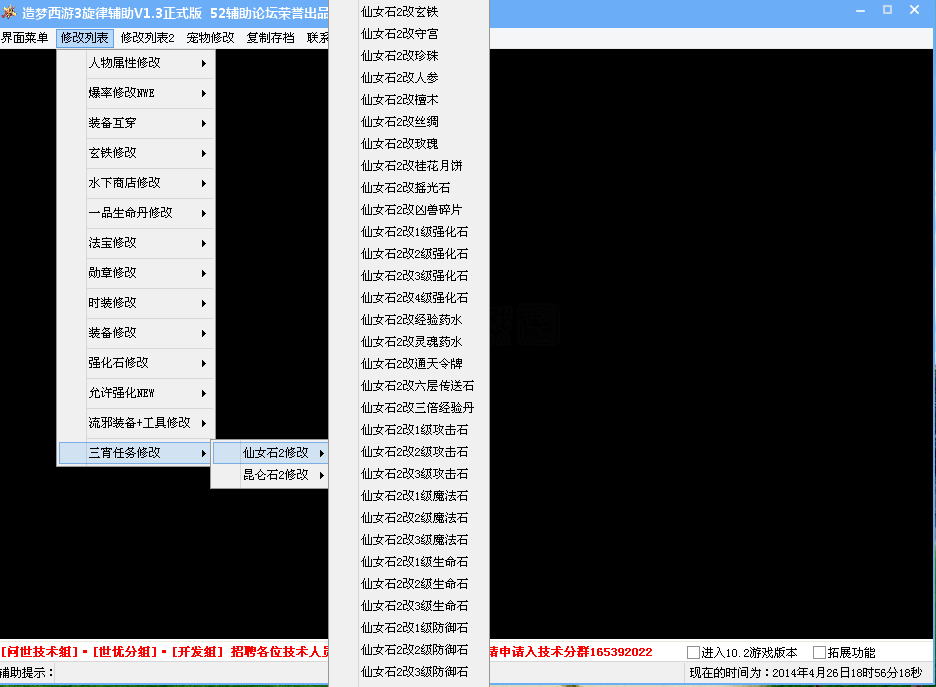The image size is (936, 687).
Task: Choose 仙女石2改六层传送石
Action: [x=409, y=386]
